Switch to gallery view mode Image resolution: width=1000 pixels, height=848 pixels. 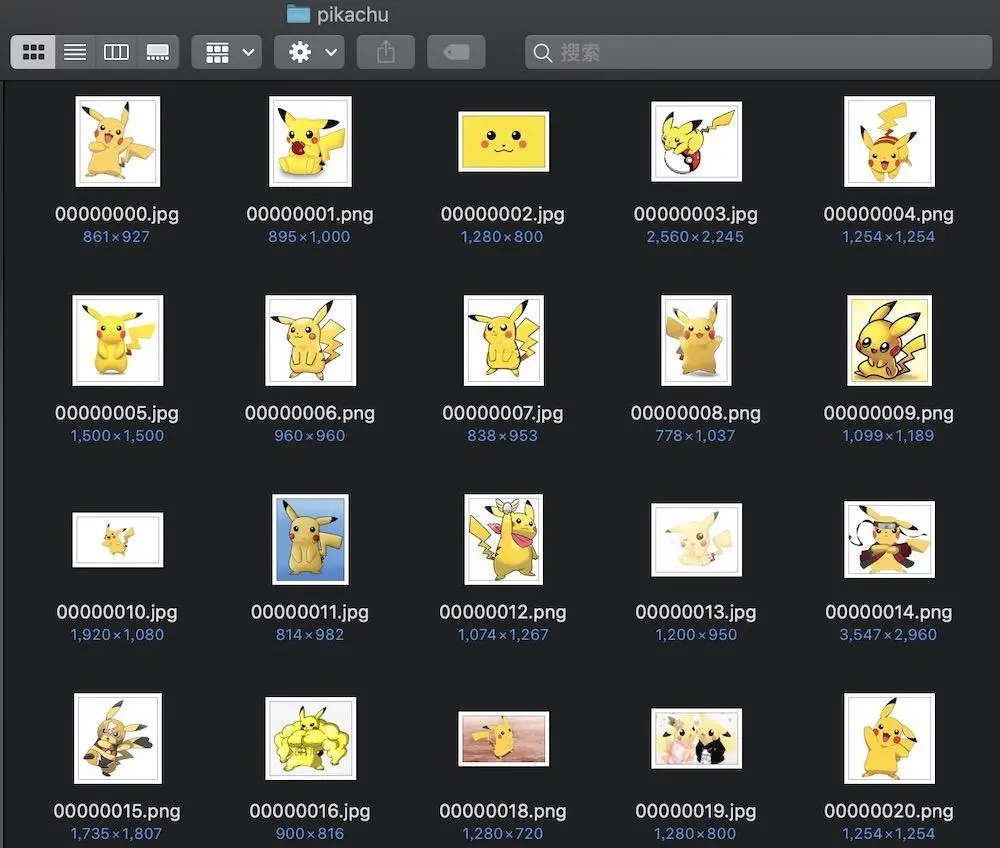pyautogui.click(x=158, y=52)
